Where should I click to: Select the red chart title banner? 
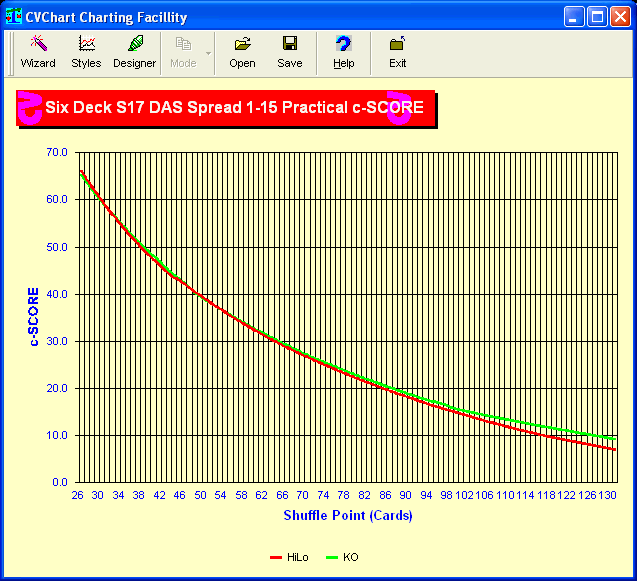click(x=227, y=107)
